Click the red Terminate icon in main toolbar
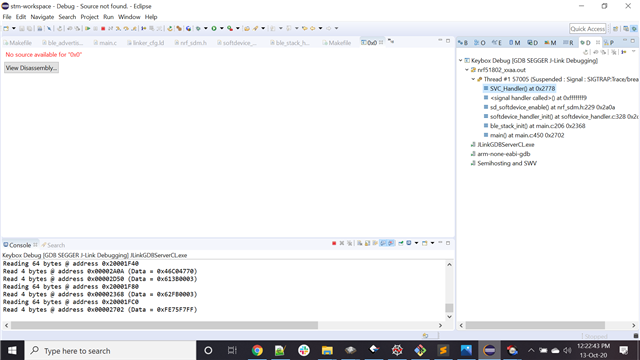This screenshot has width=640, height=360. 103,29
